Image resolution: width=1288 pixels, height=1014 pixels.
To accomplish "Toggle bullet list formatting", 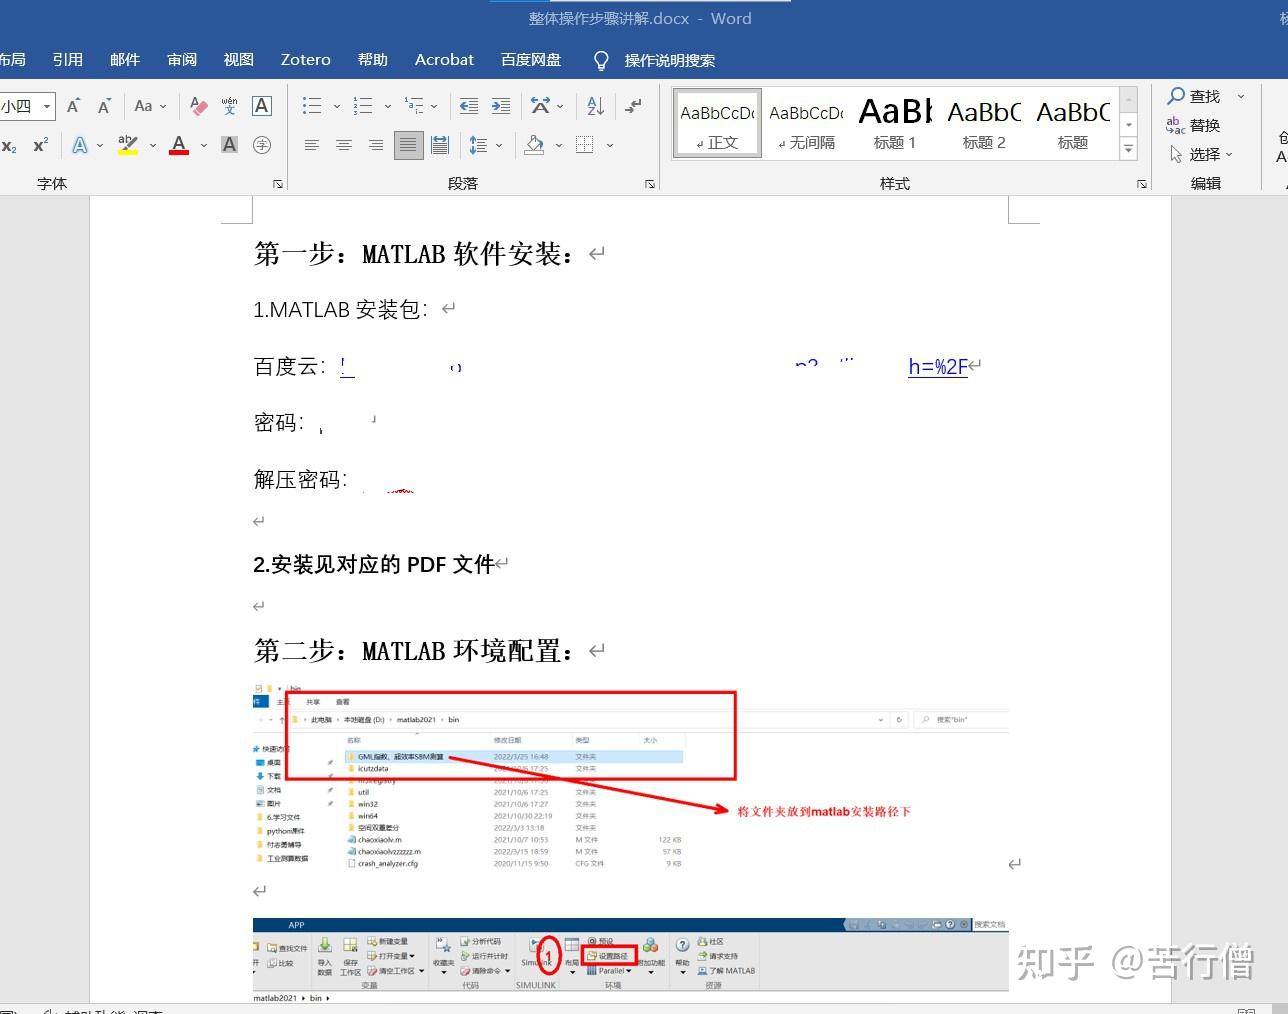I will 312,106.
